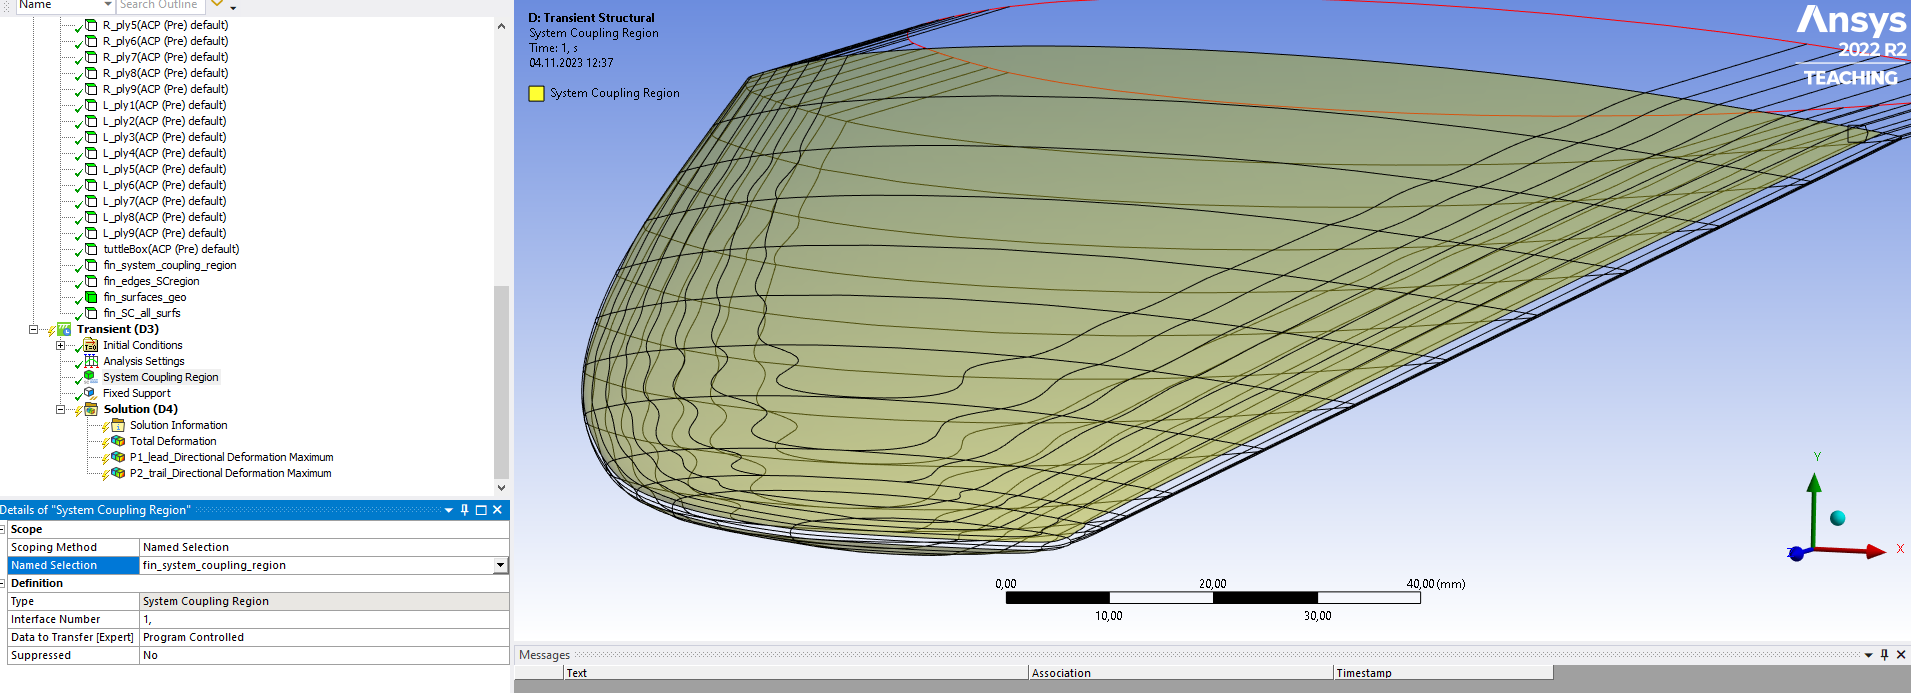Collapse the Scope section in Details
This screenshot has width=1911, height=693.
tap(3, 529)
